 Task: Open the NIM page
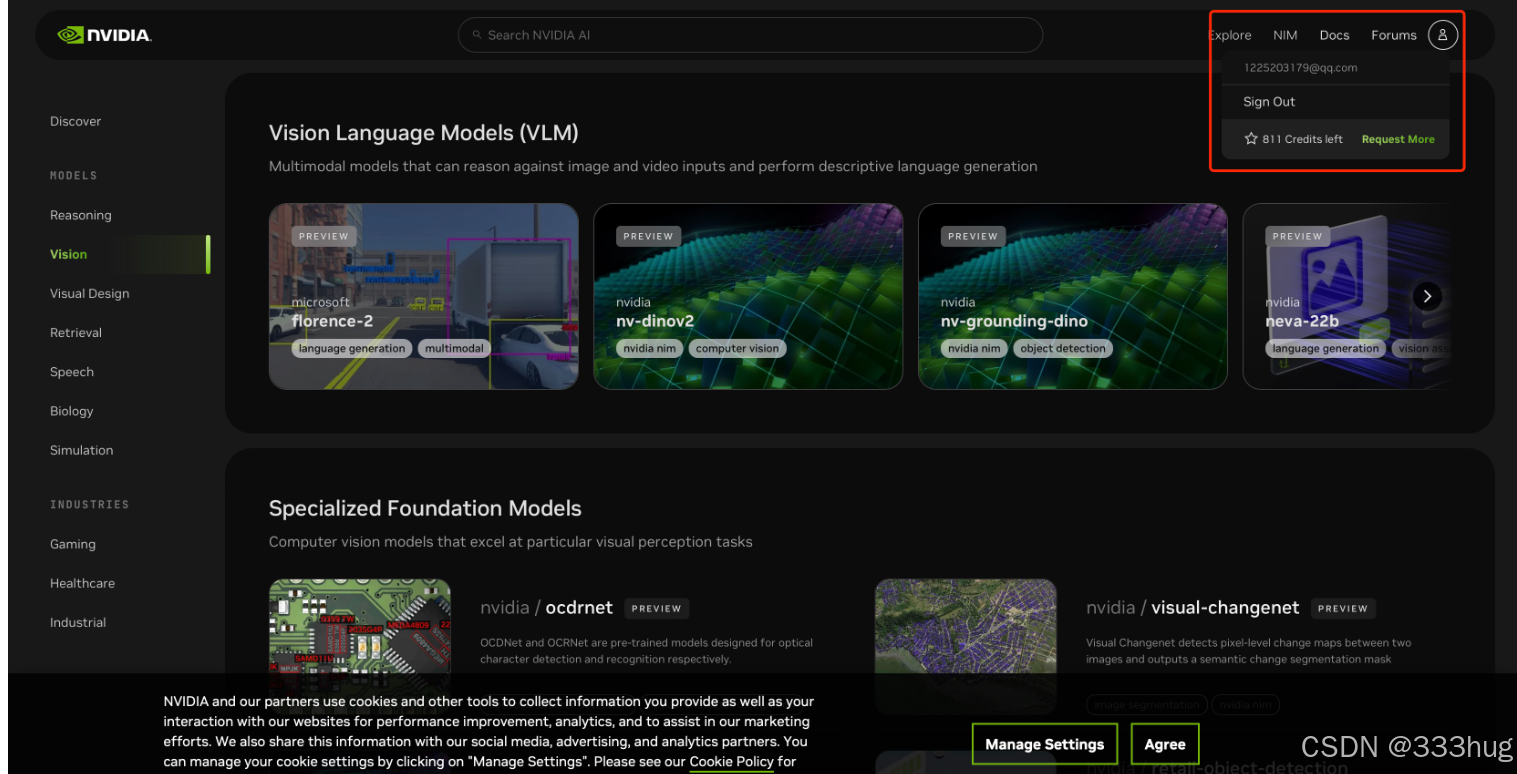coord(1285,35)
